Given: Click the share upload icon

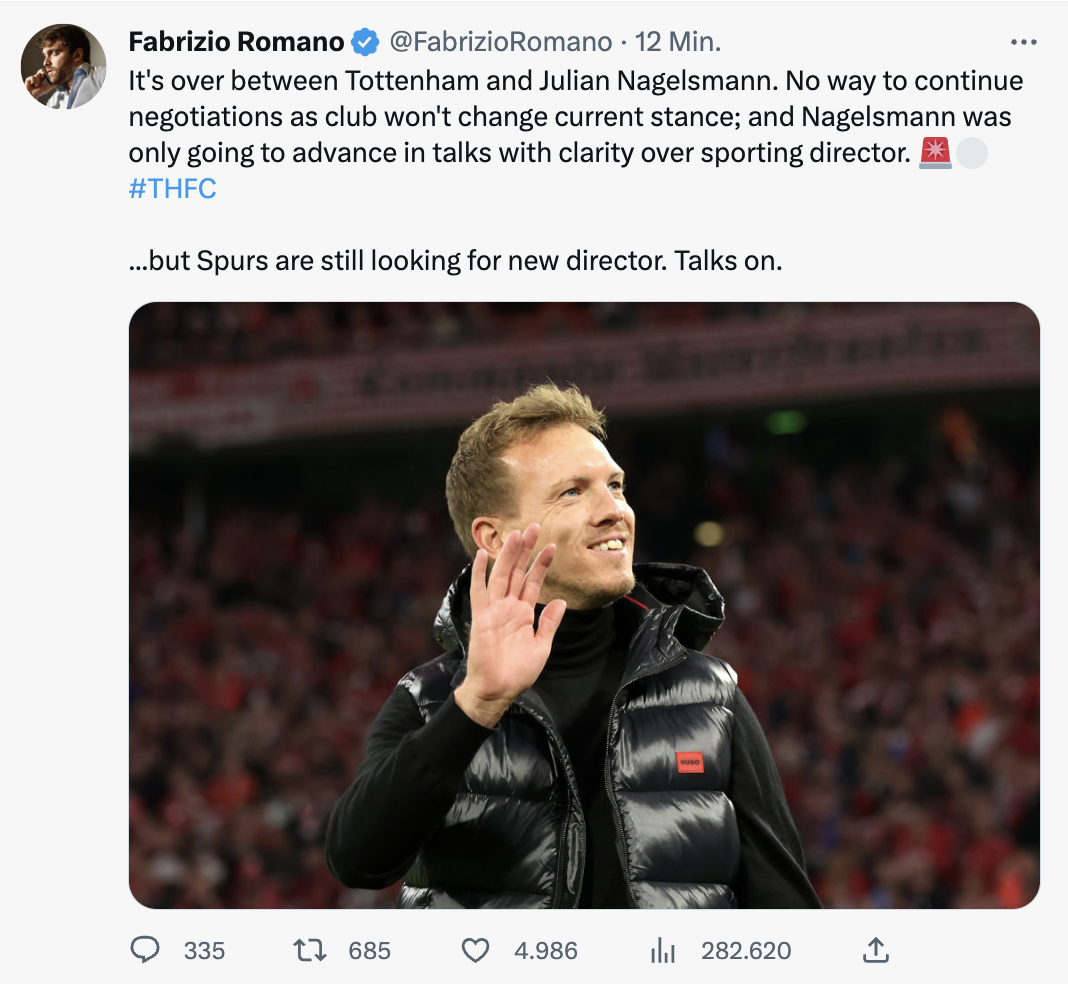Looking at the screenshot, I should tap(875, 950).
